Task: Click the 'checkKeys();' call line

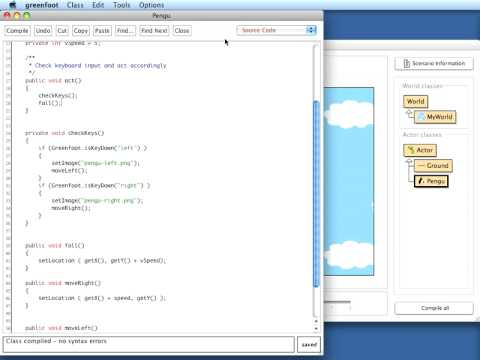Action: point(58,96)
